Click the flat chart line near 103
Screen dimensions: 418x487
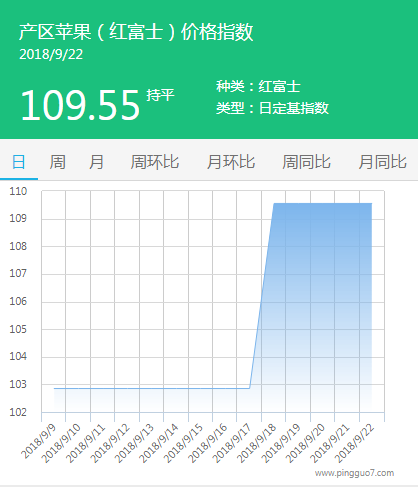[x=152, y=388]
